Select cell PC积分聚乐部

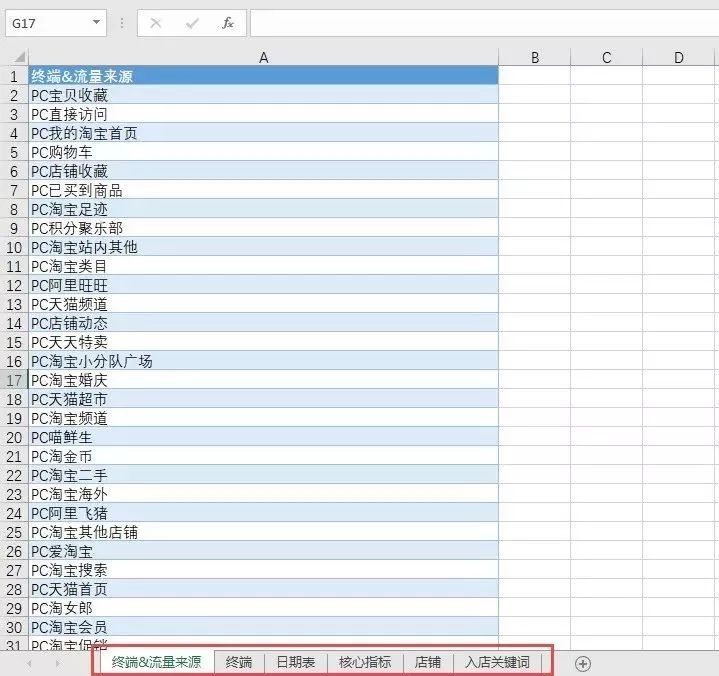point(263,228)
